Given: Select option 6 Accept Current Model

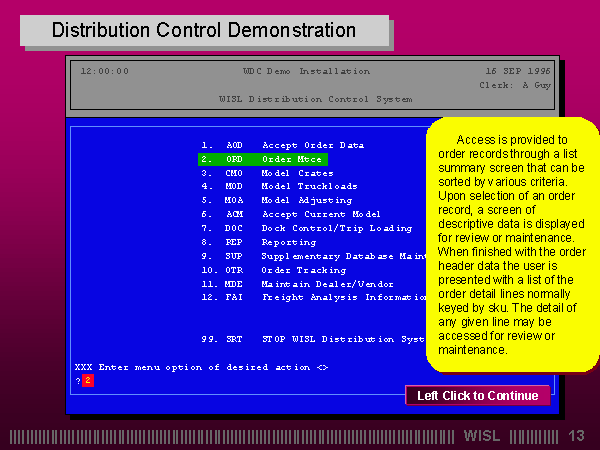Looking at the screenshot, I should pos(320,214).
